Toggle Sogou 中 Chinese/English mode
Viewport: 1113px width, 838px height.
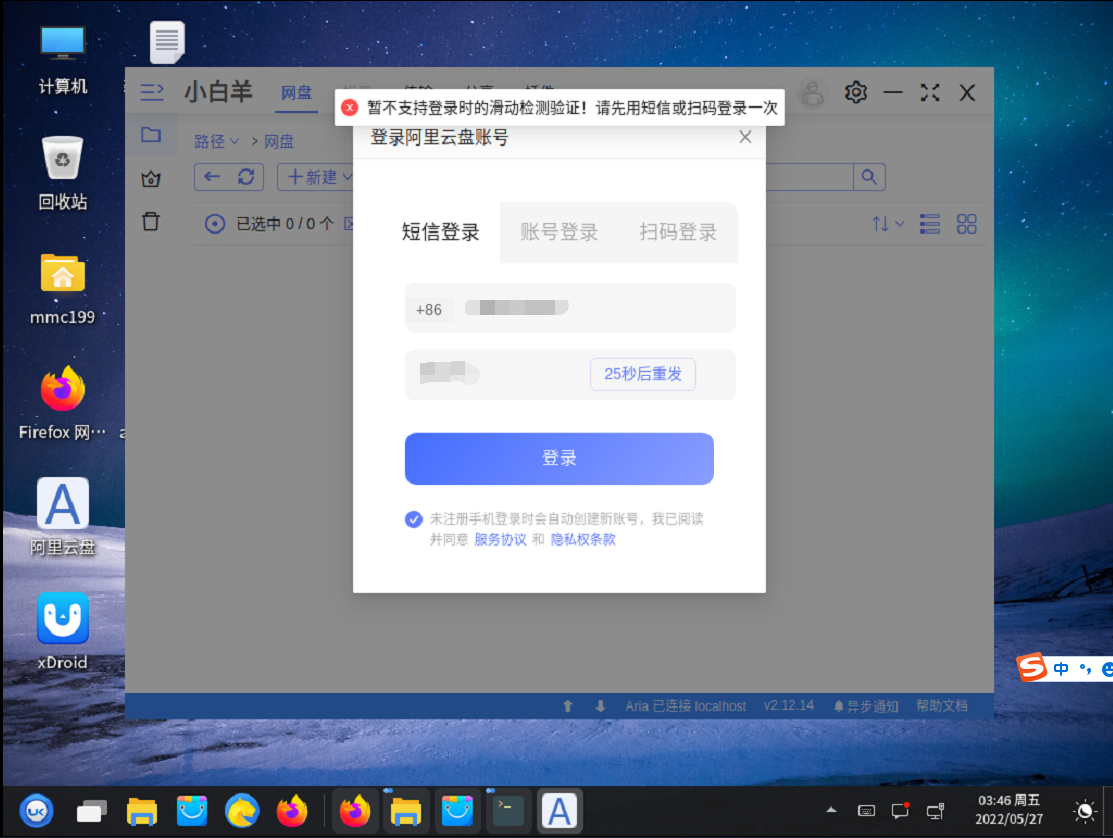coord(1061,668)
